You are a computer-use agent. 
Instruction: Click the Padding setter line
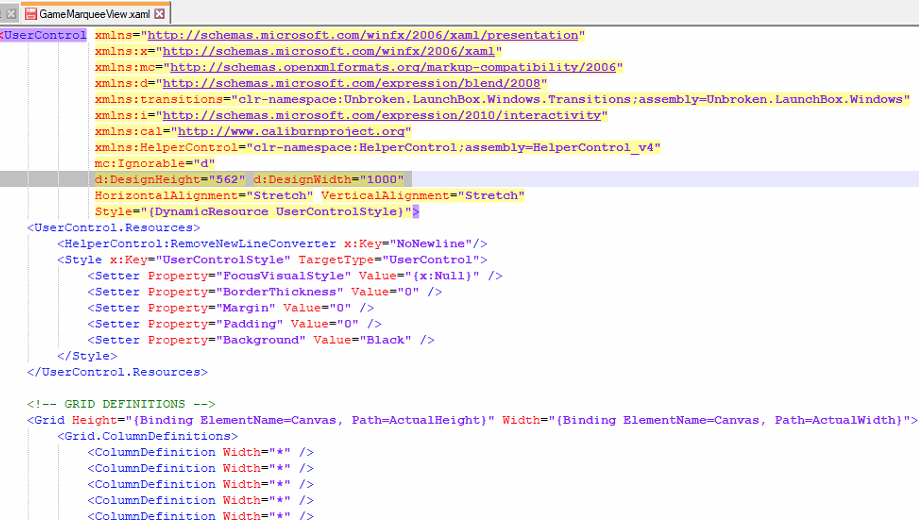pos(234,324)
